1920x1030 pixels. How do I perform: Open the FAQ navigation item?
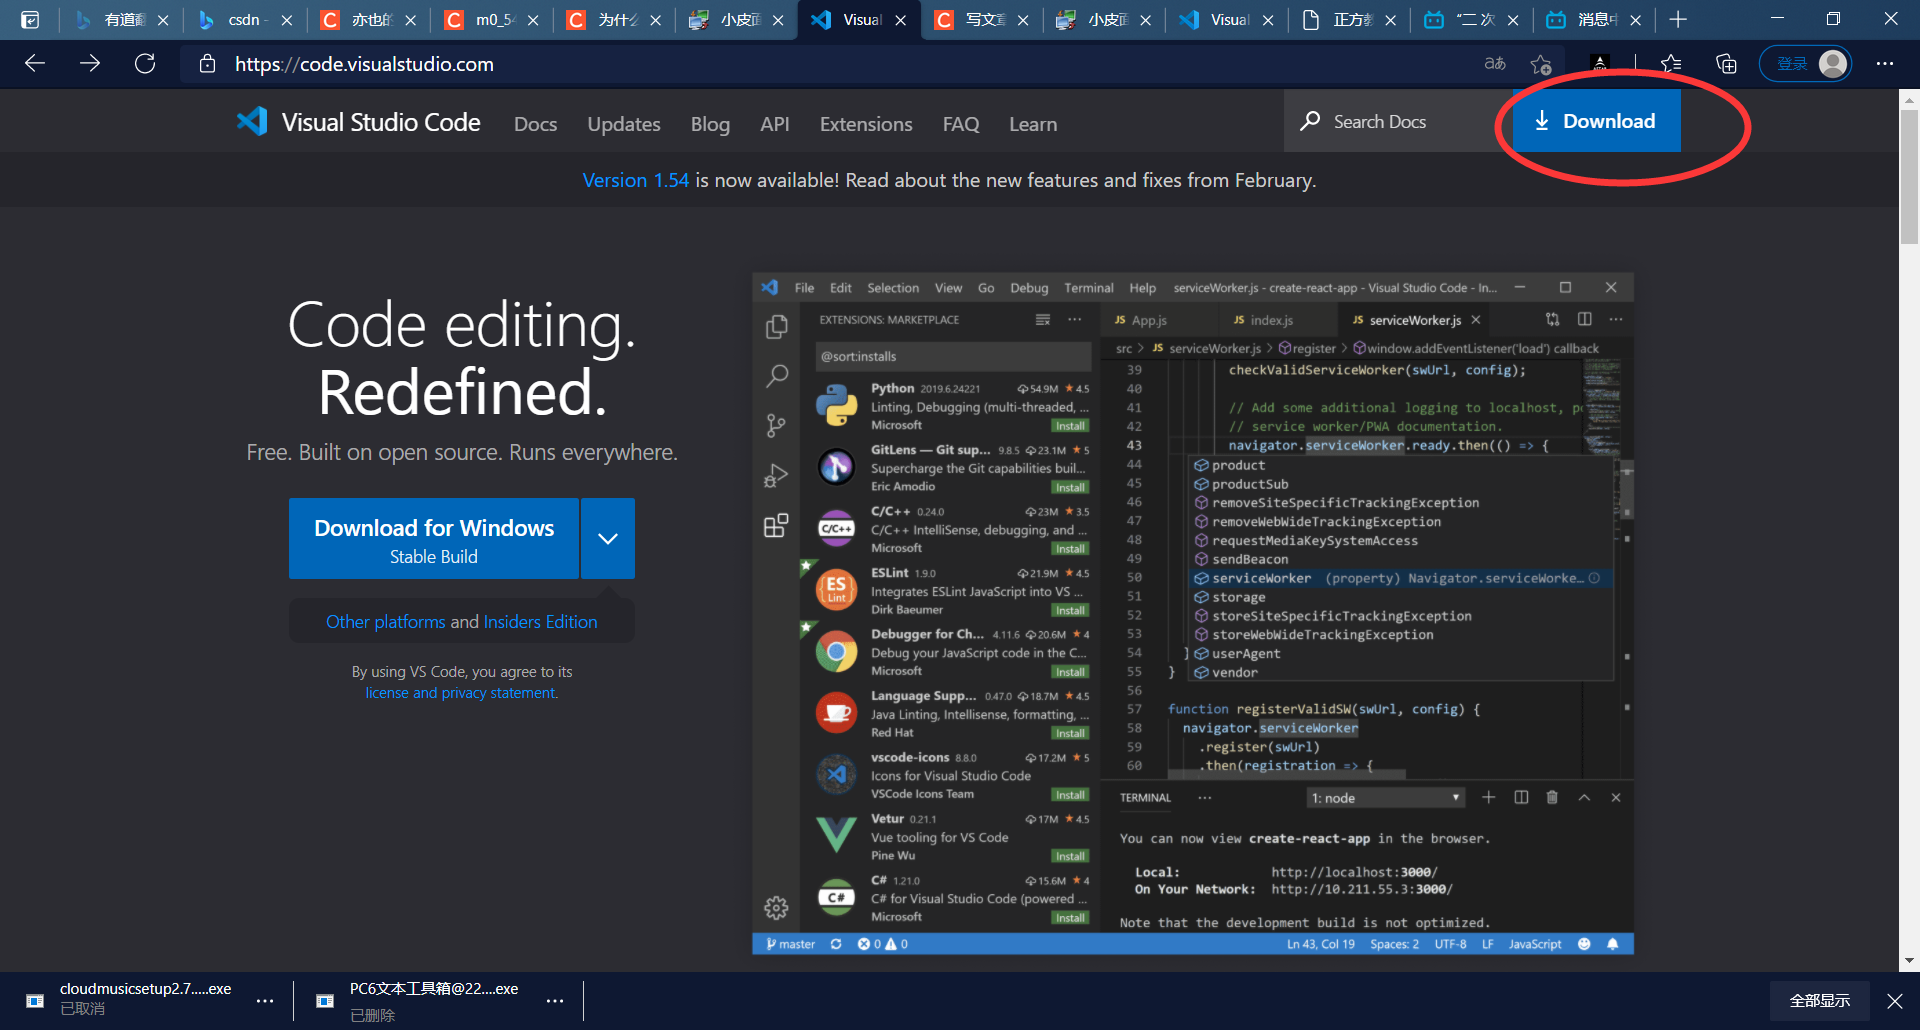pyautogui.click(x=961, y=124)
